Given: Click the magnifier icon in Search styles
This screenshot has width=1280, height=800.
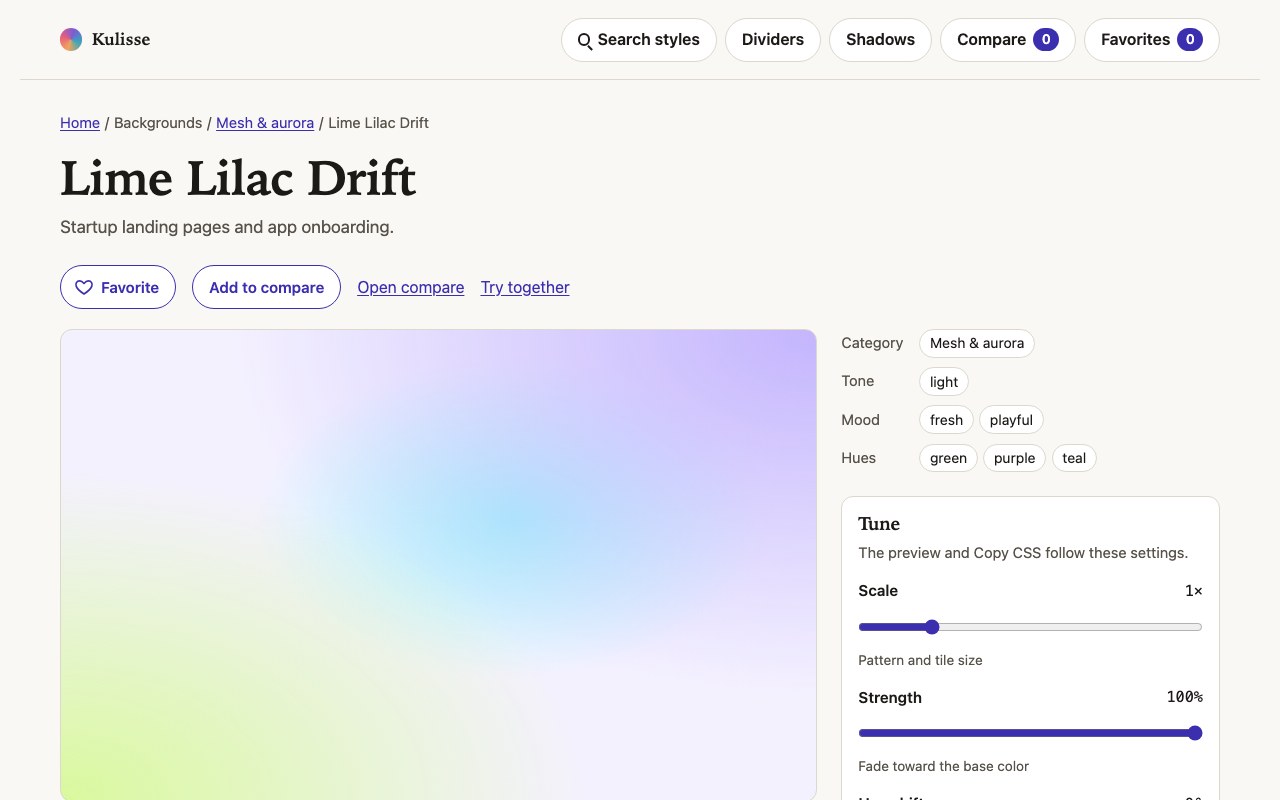Looking at the screenshot, I should [x=585, y=41].
